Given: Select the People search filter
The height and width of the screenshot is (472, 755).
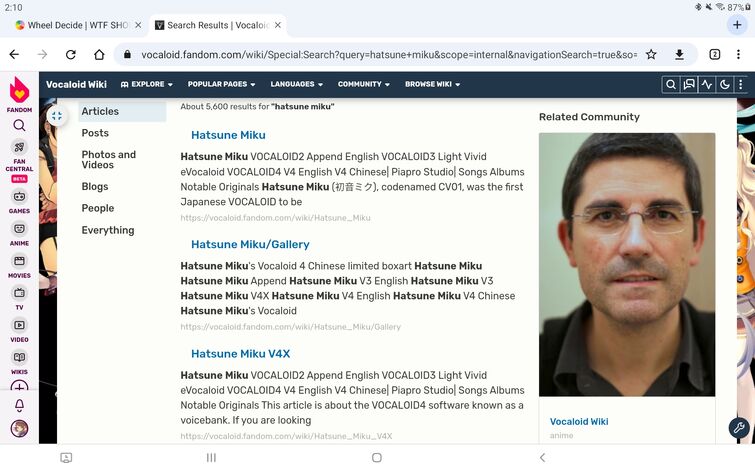Looking at the screenshot, I should [98, 208].
